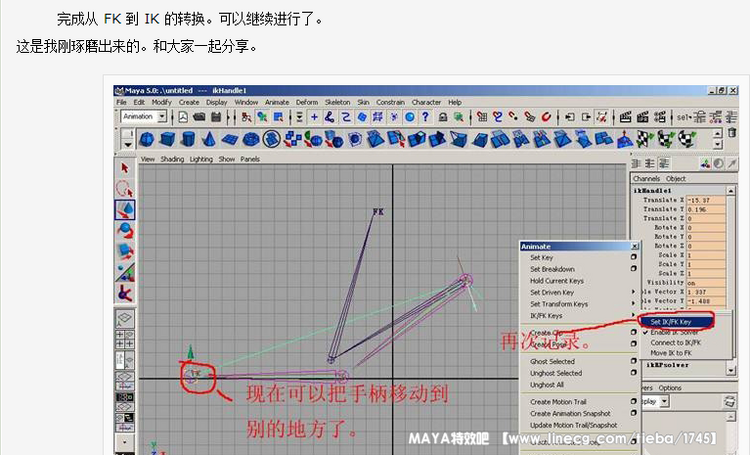Screen dimensions: 750x455
Task: Click the open scene folder icon
Action: coord(199,117)
